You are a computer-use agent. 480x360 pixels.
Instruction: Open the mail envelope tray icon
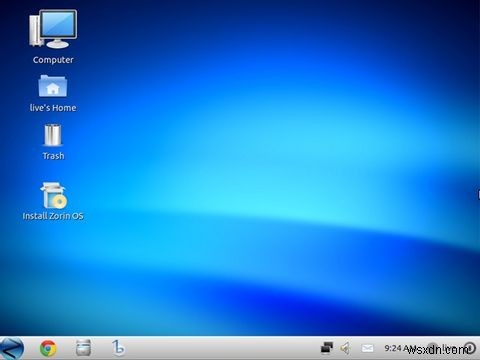(367, 348)
